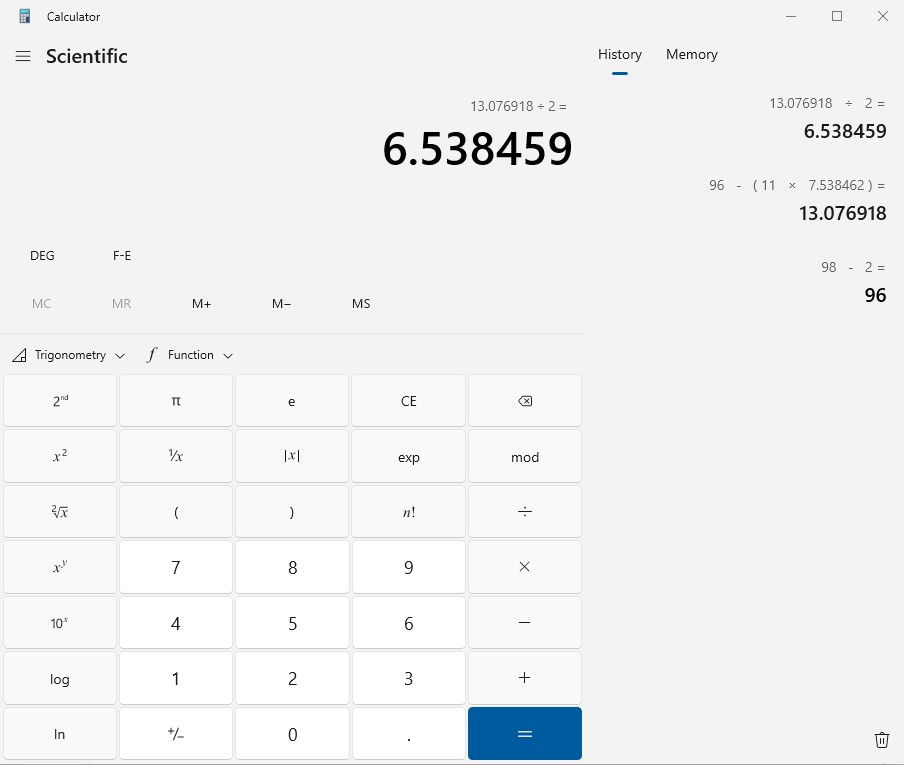The height and width of the screenshot is (765, 904).
Task: Click the 10 to the x key
Action: tap(60, 623)
